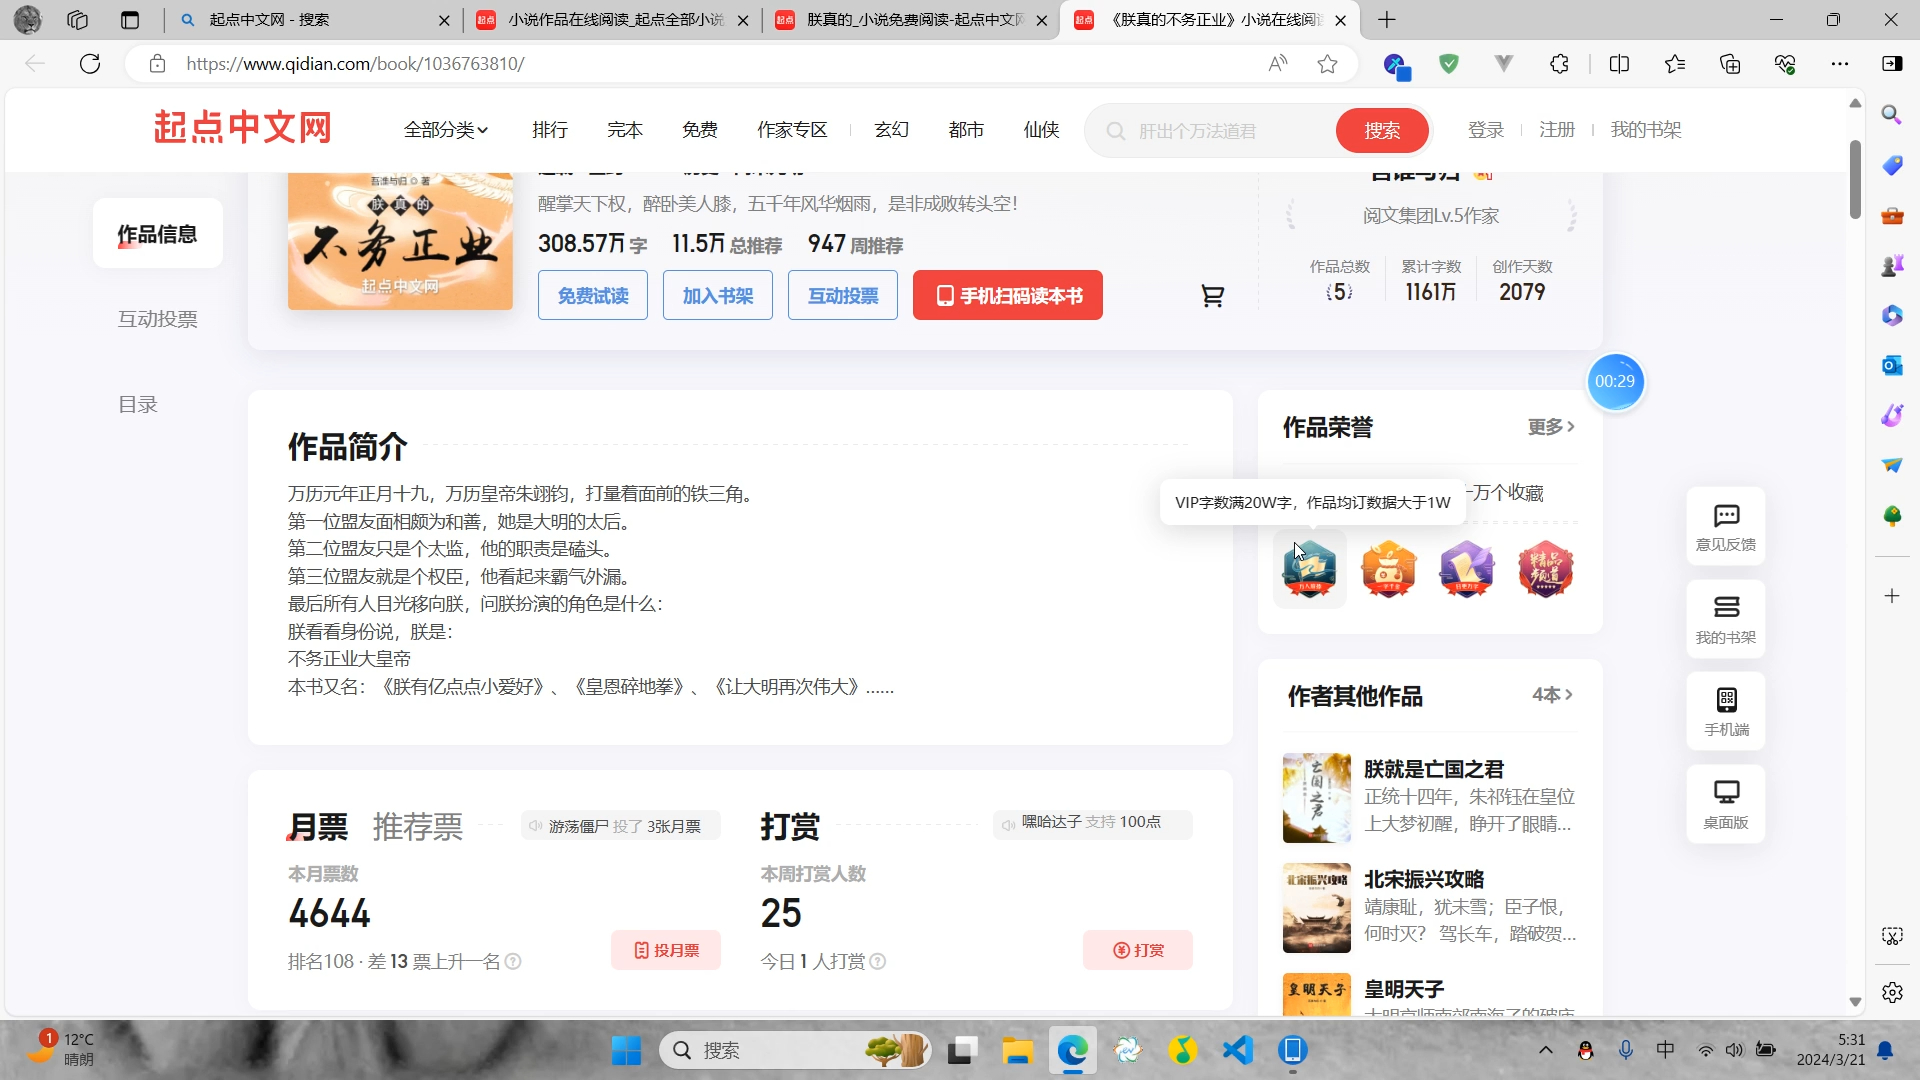Open 完本 navigation item
Viewport: 1920px width, 1080px height.
[x=625, y=130]
